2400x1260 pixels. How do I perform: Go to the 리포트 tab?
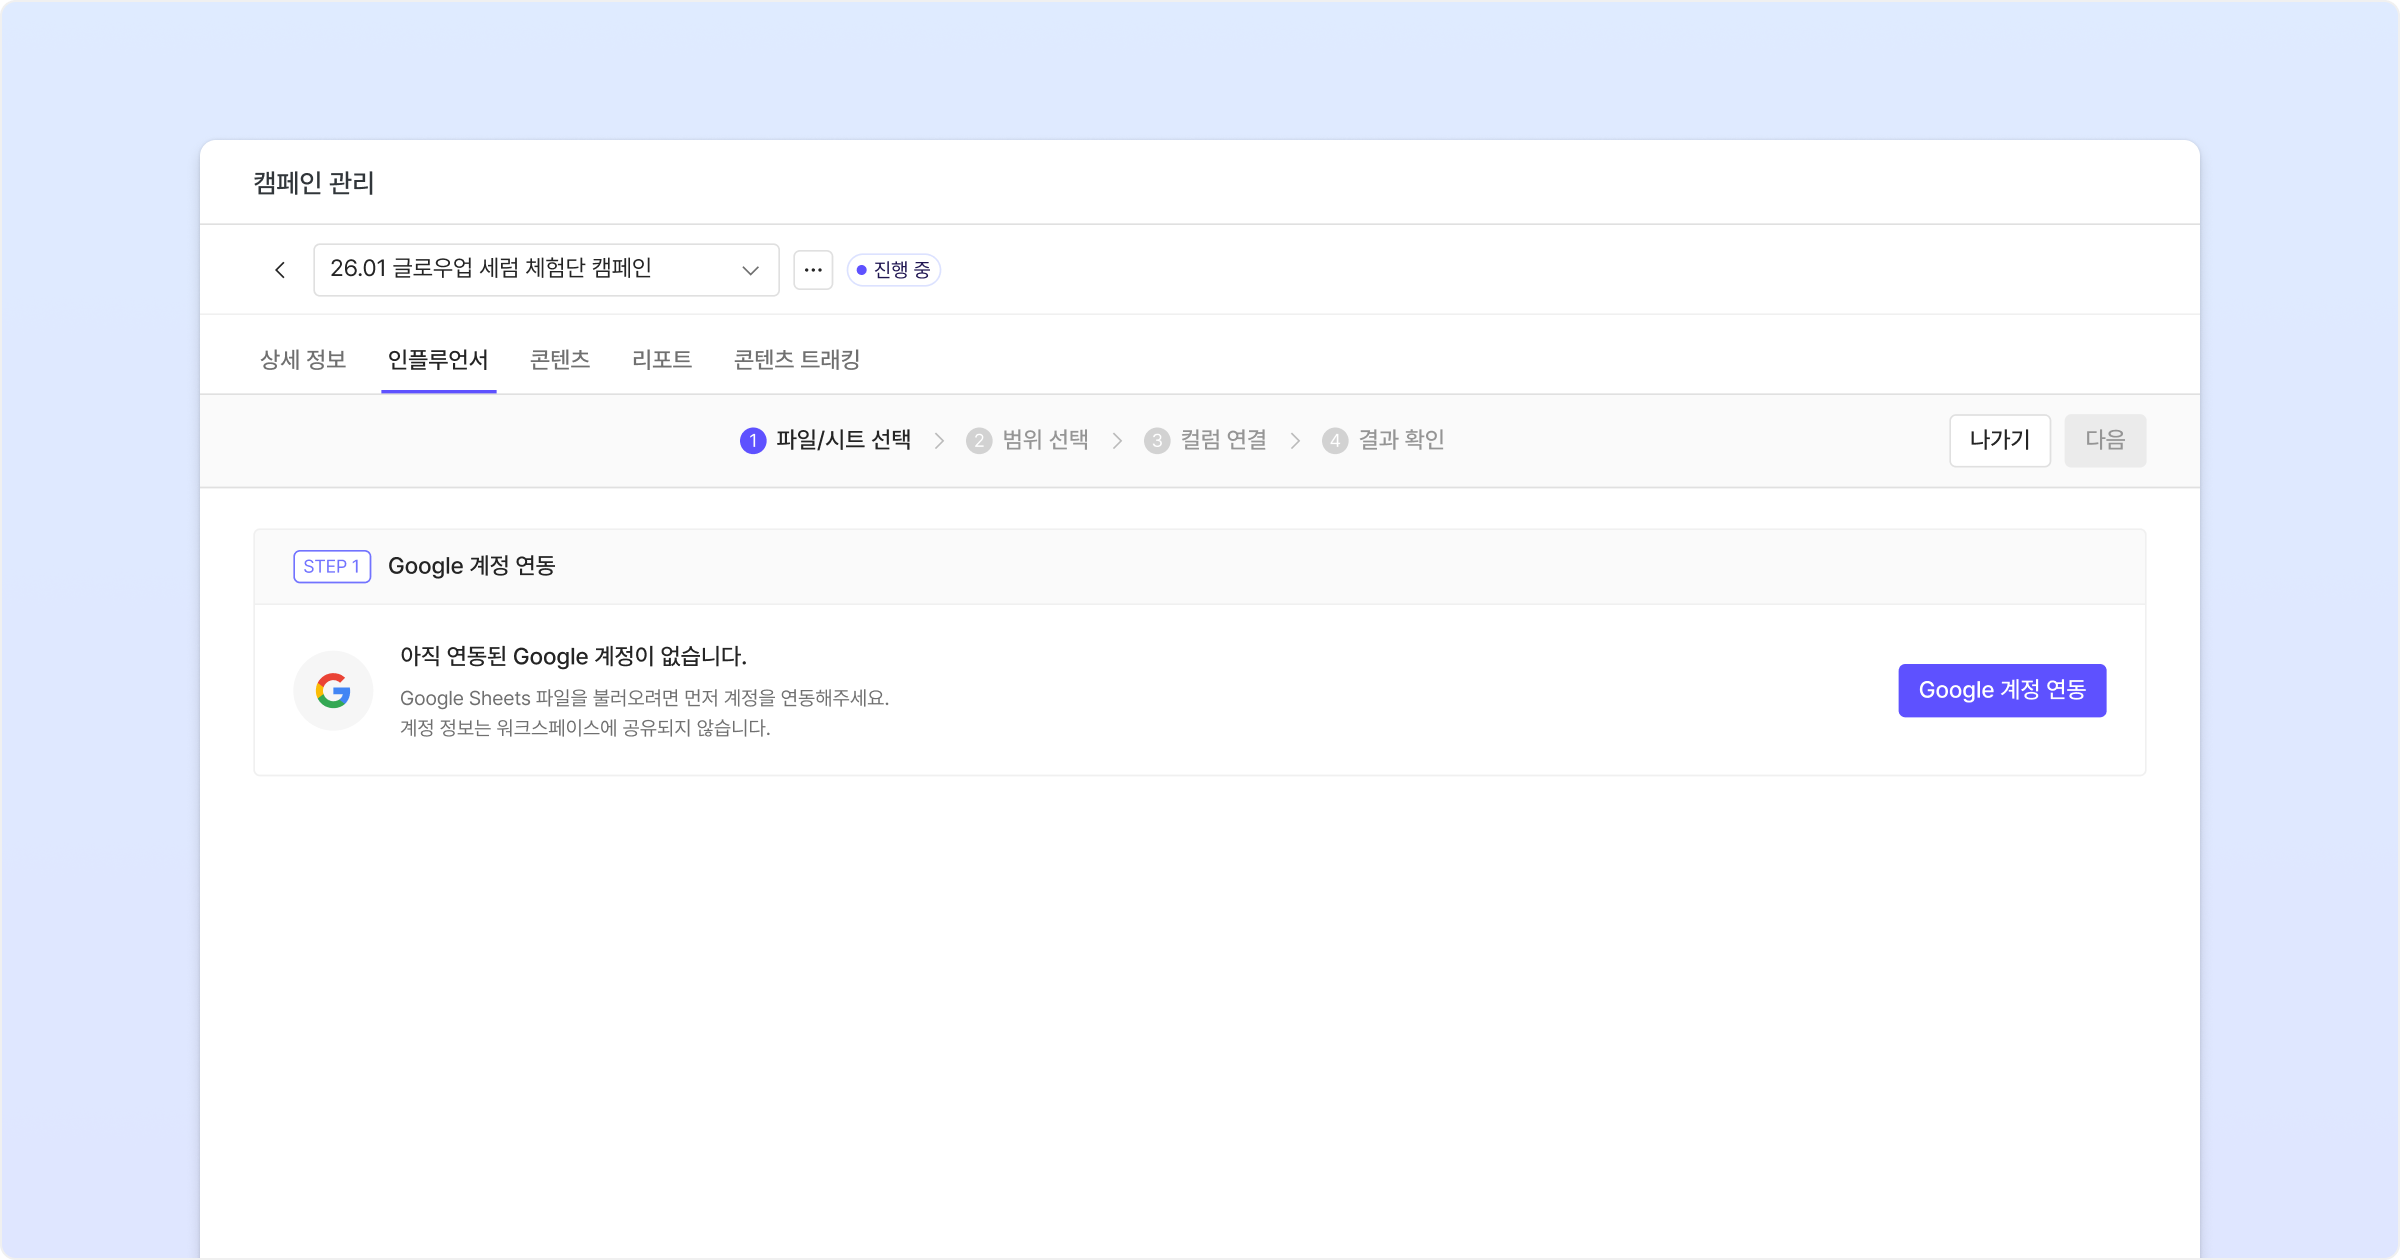point(662,360)
